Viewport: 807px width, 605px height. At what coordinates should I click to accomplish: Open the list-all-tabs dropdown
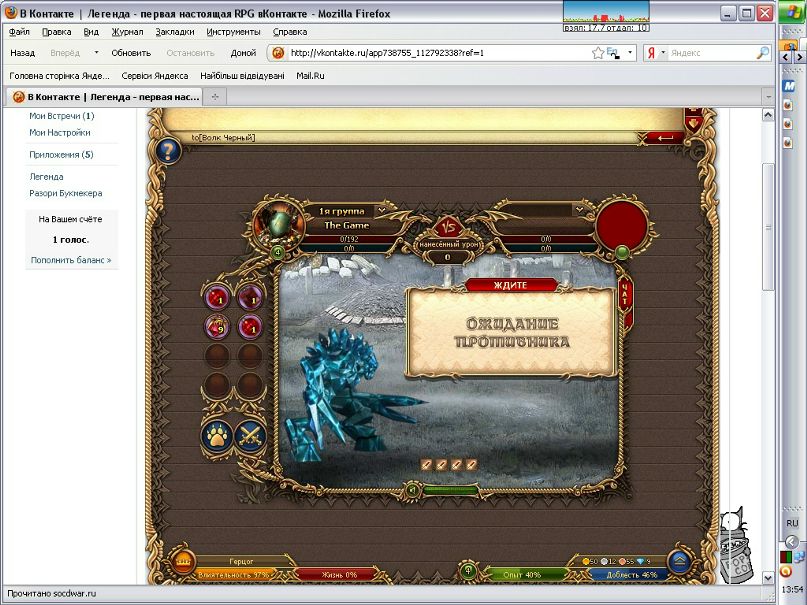point(768,97)
